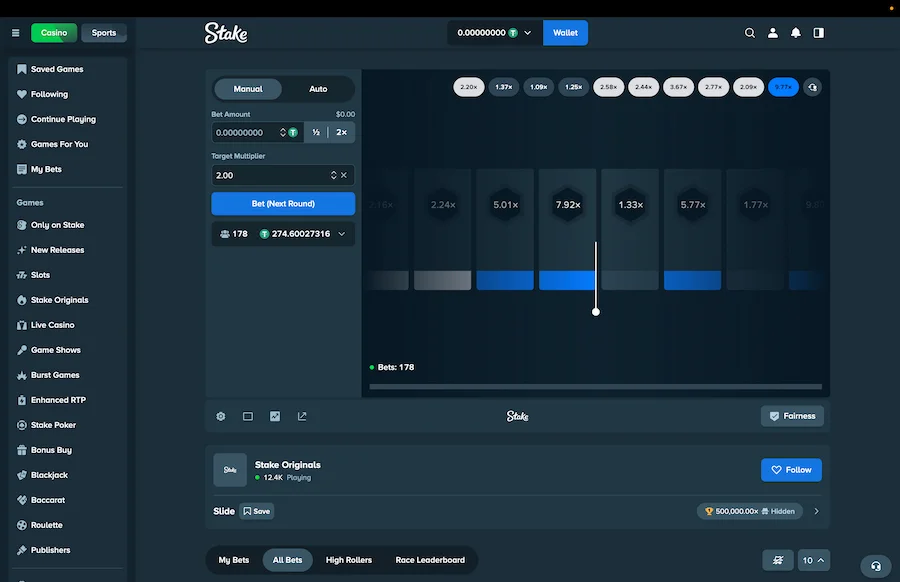The width and height of the screenshot is (900, 582).
Task: Switch to Manual betting mode
Action: tap(248, 89)
